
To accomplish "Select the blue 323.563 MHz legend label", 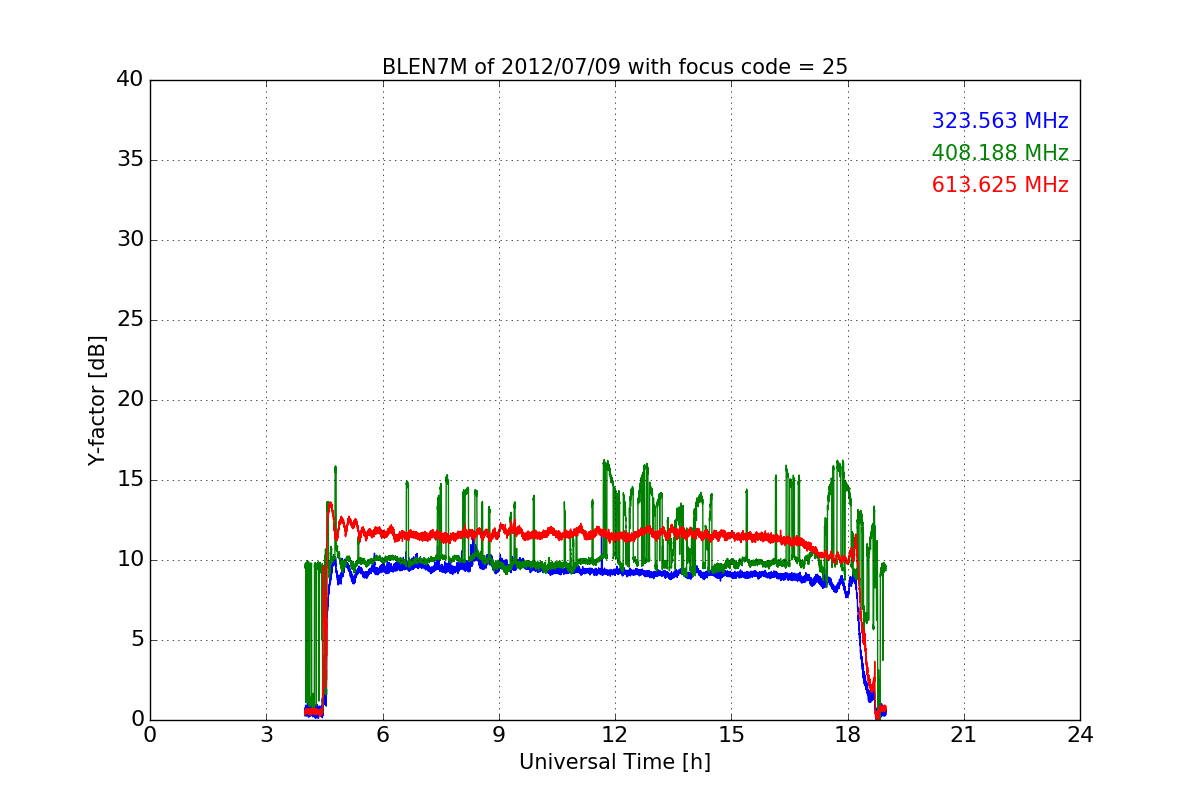I will tap(1000, 121).
